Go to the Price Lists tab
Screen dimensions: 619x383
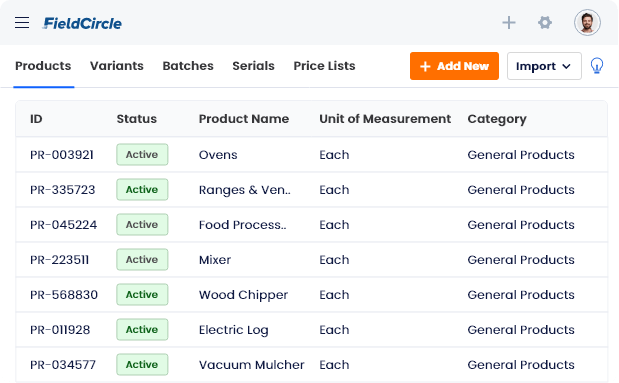point(325,66)
